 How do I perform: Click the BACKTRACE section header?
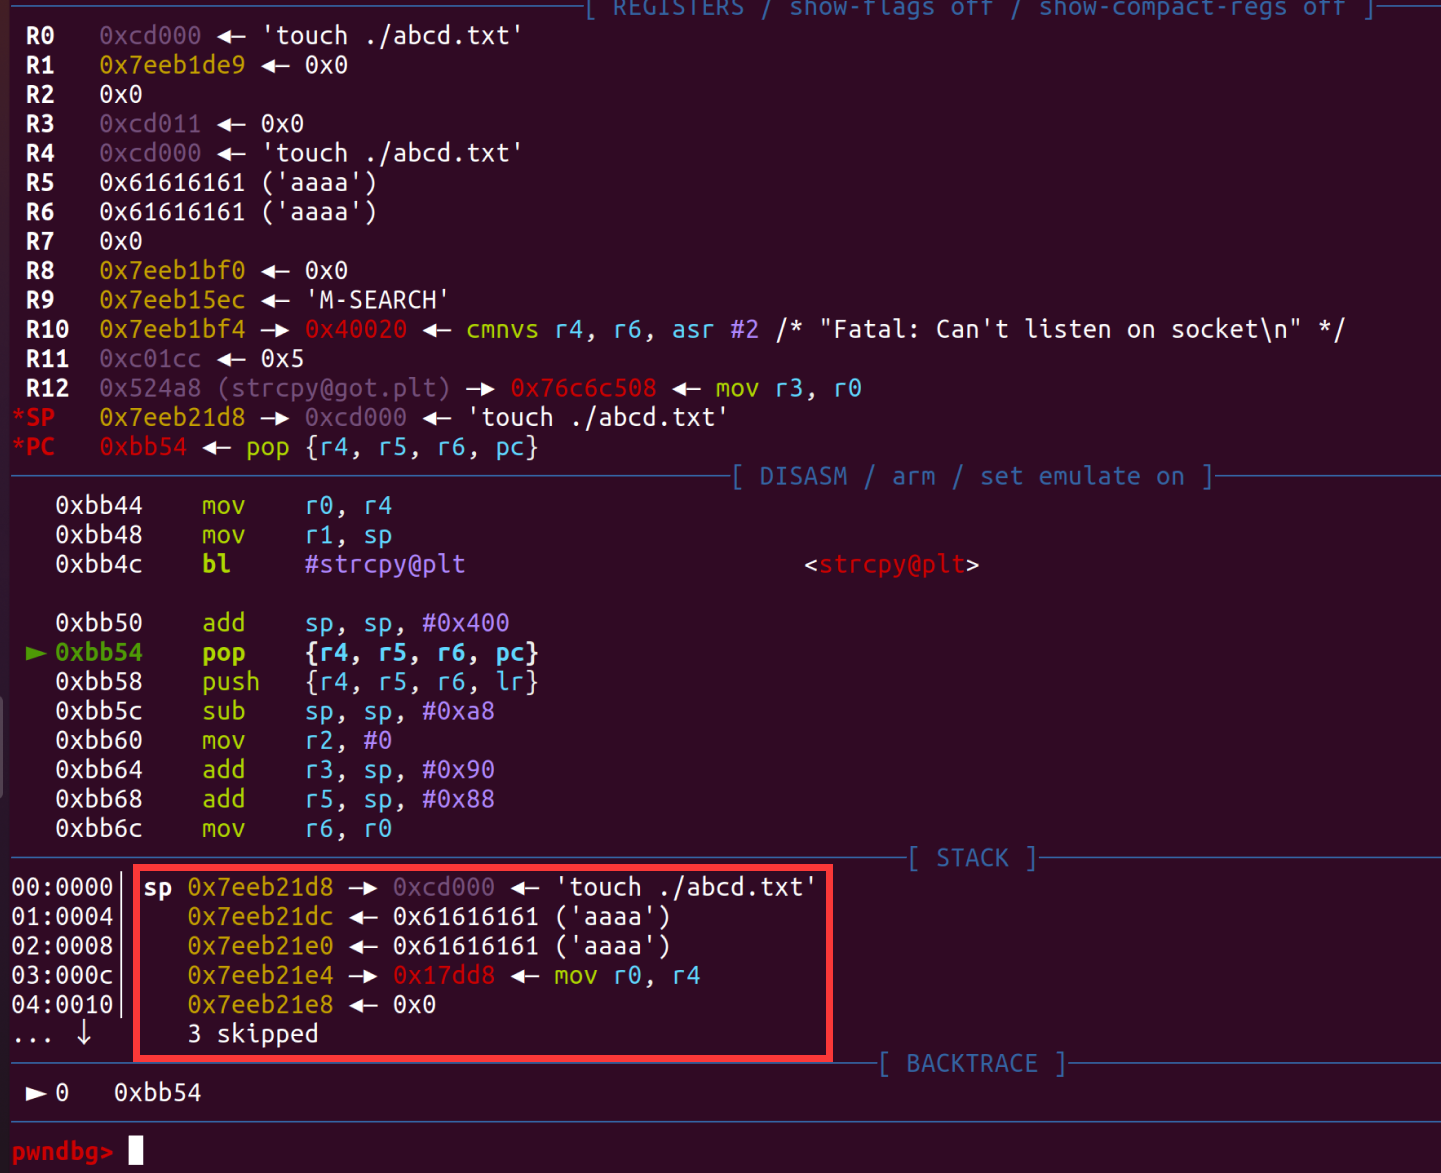click(x=972, y=1063)
